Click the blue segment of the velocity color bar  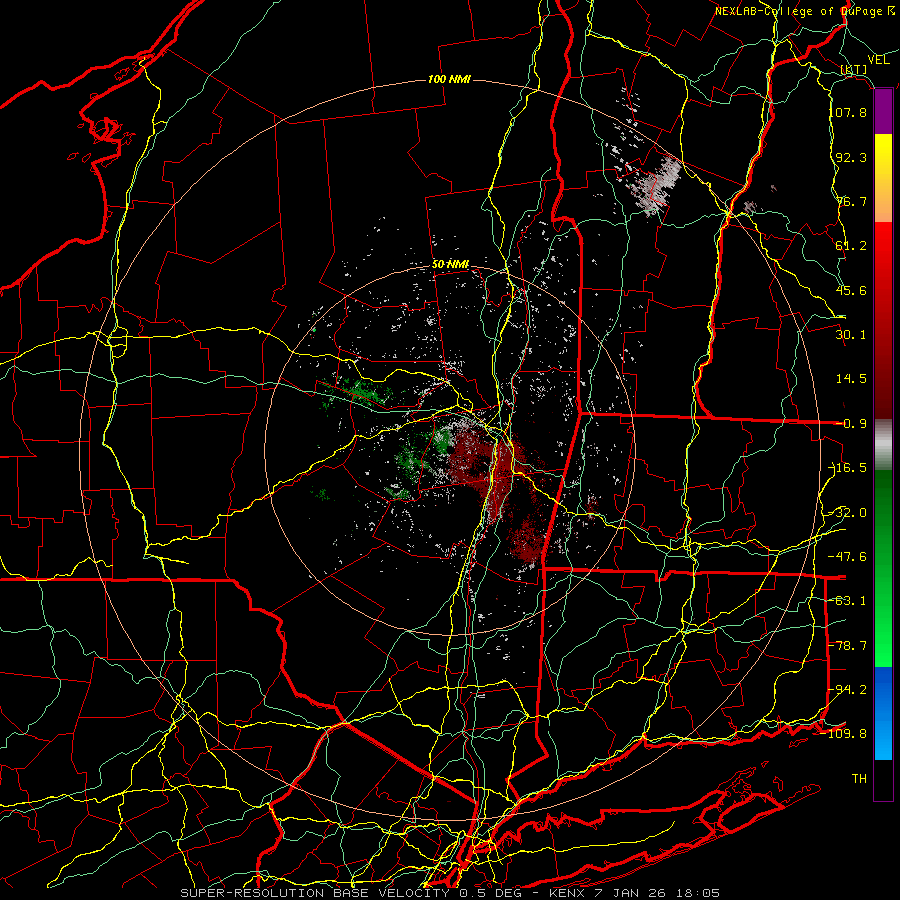(883, 713)
